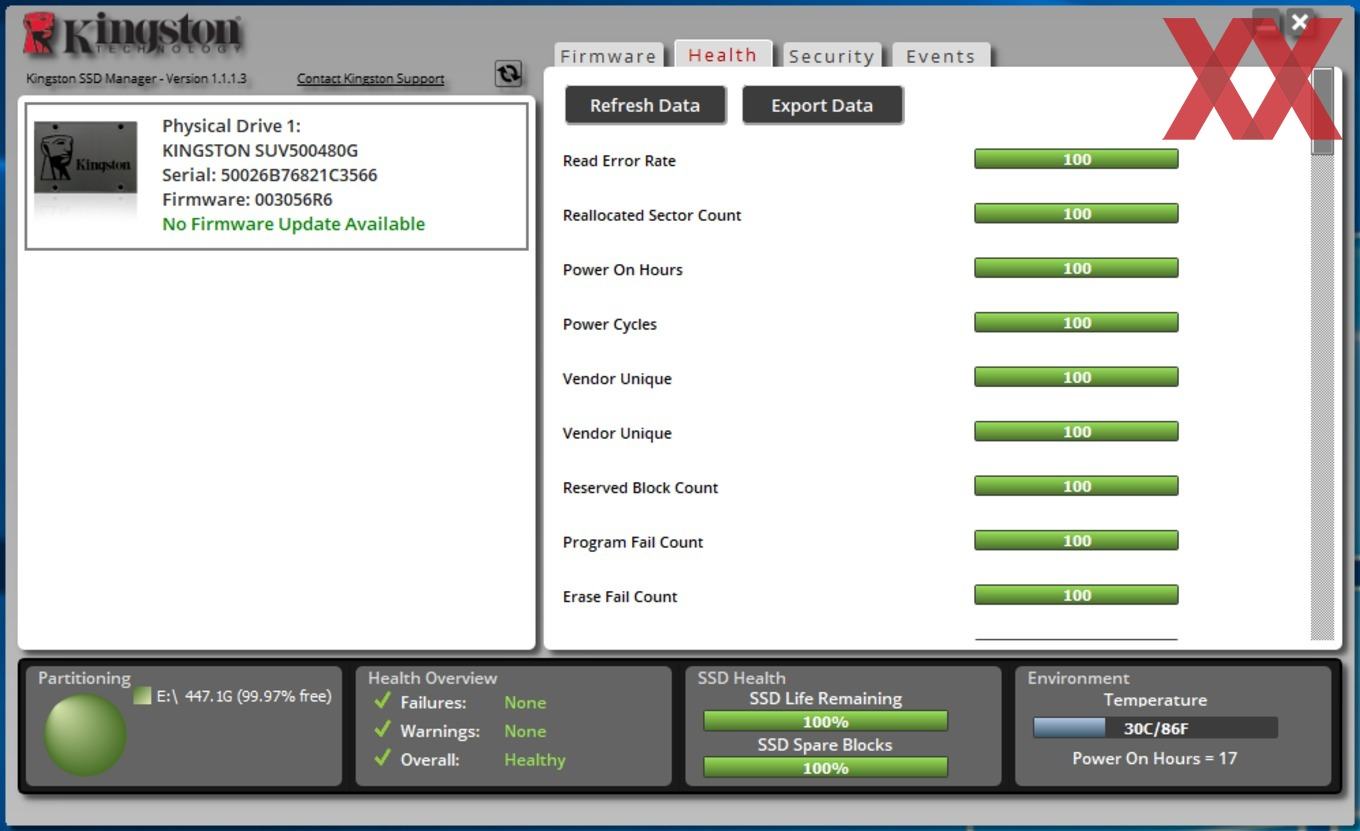Click the 30C/86F temperature bar
1360x831 pixels.
1155,728
